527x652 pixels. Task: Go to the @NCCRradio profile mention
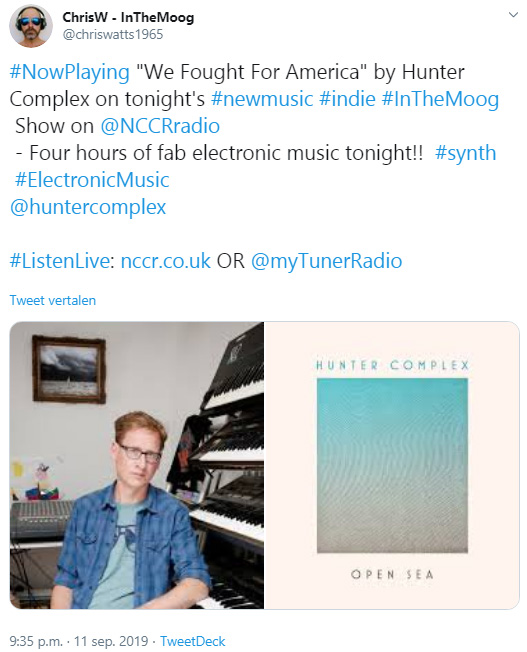click(160, 126)
